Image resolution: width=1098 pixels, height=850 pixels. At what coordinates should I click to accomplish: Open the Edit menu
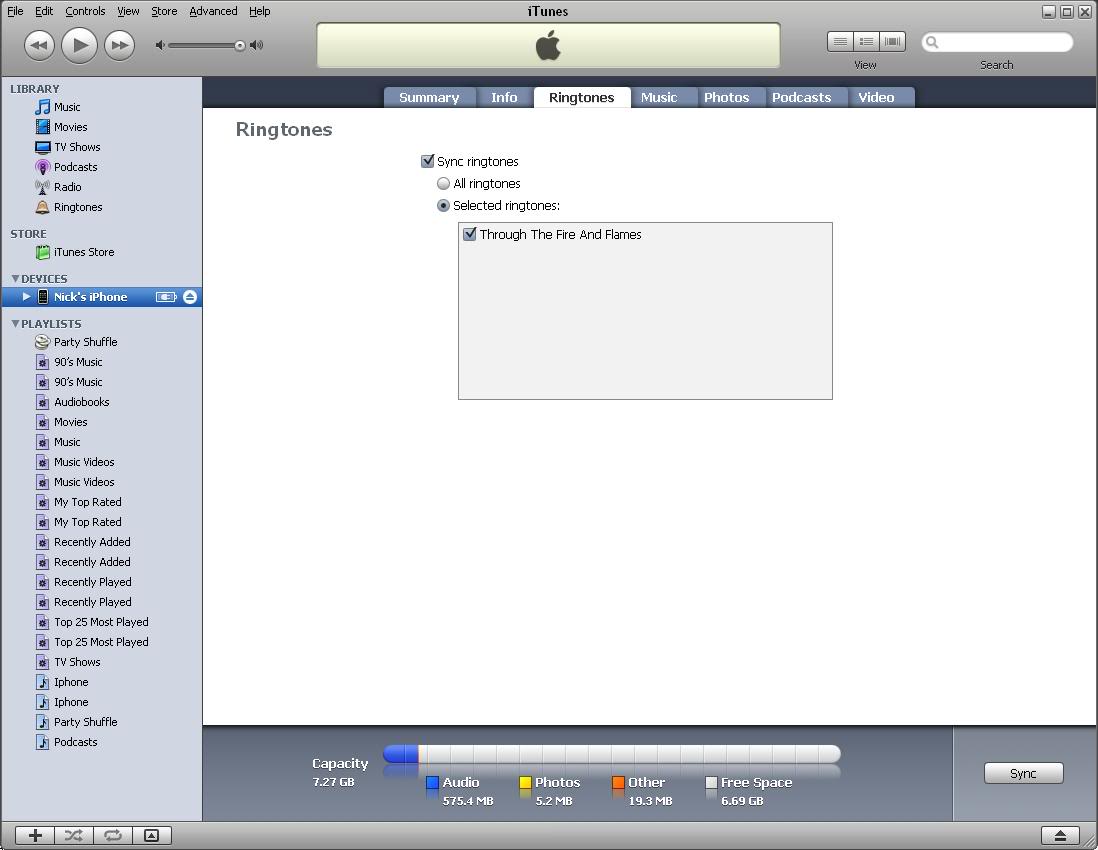point(44,11)
